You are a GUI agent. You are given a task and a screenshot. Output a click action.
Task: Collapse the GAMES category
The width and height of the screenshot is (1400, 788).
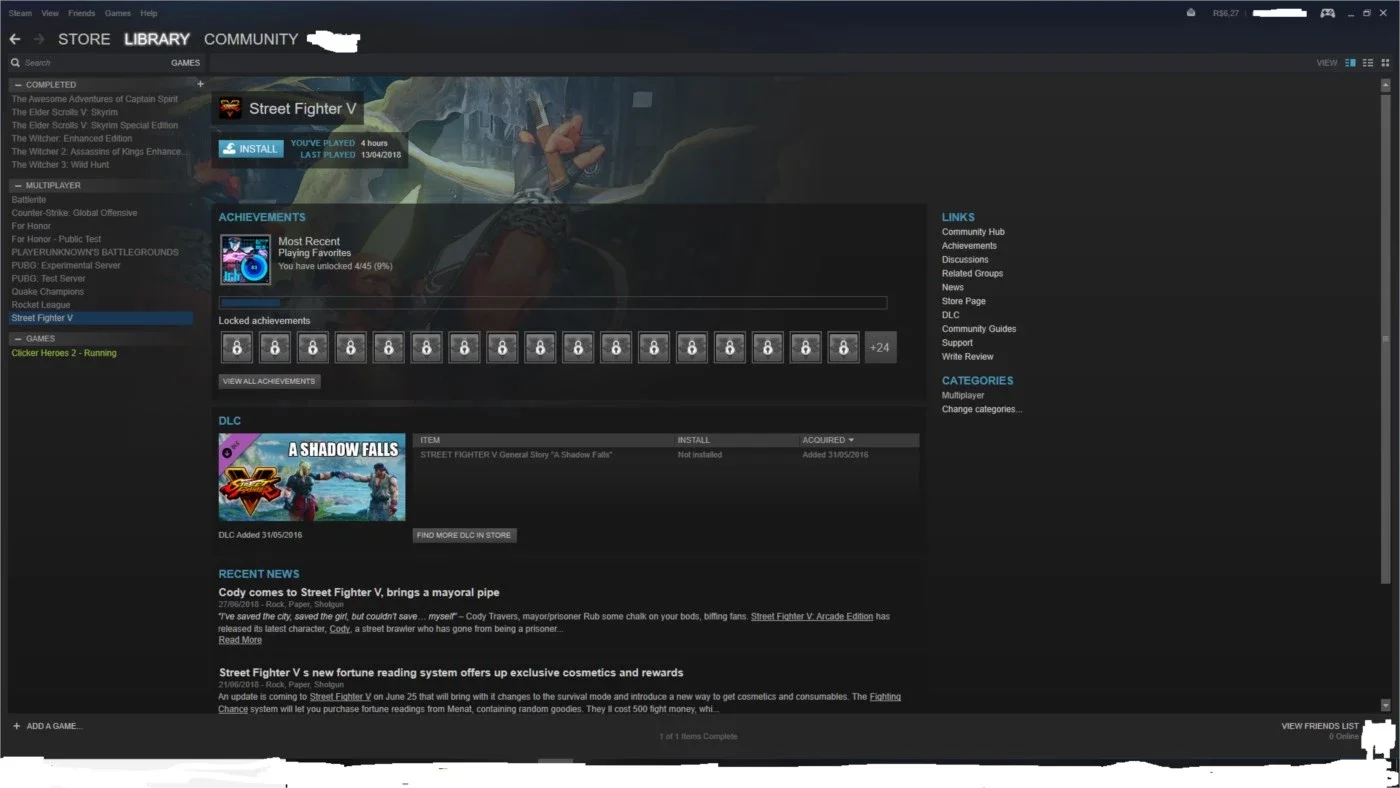(18, 339)
